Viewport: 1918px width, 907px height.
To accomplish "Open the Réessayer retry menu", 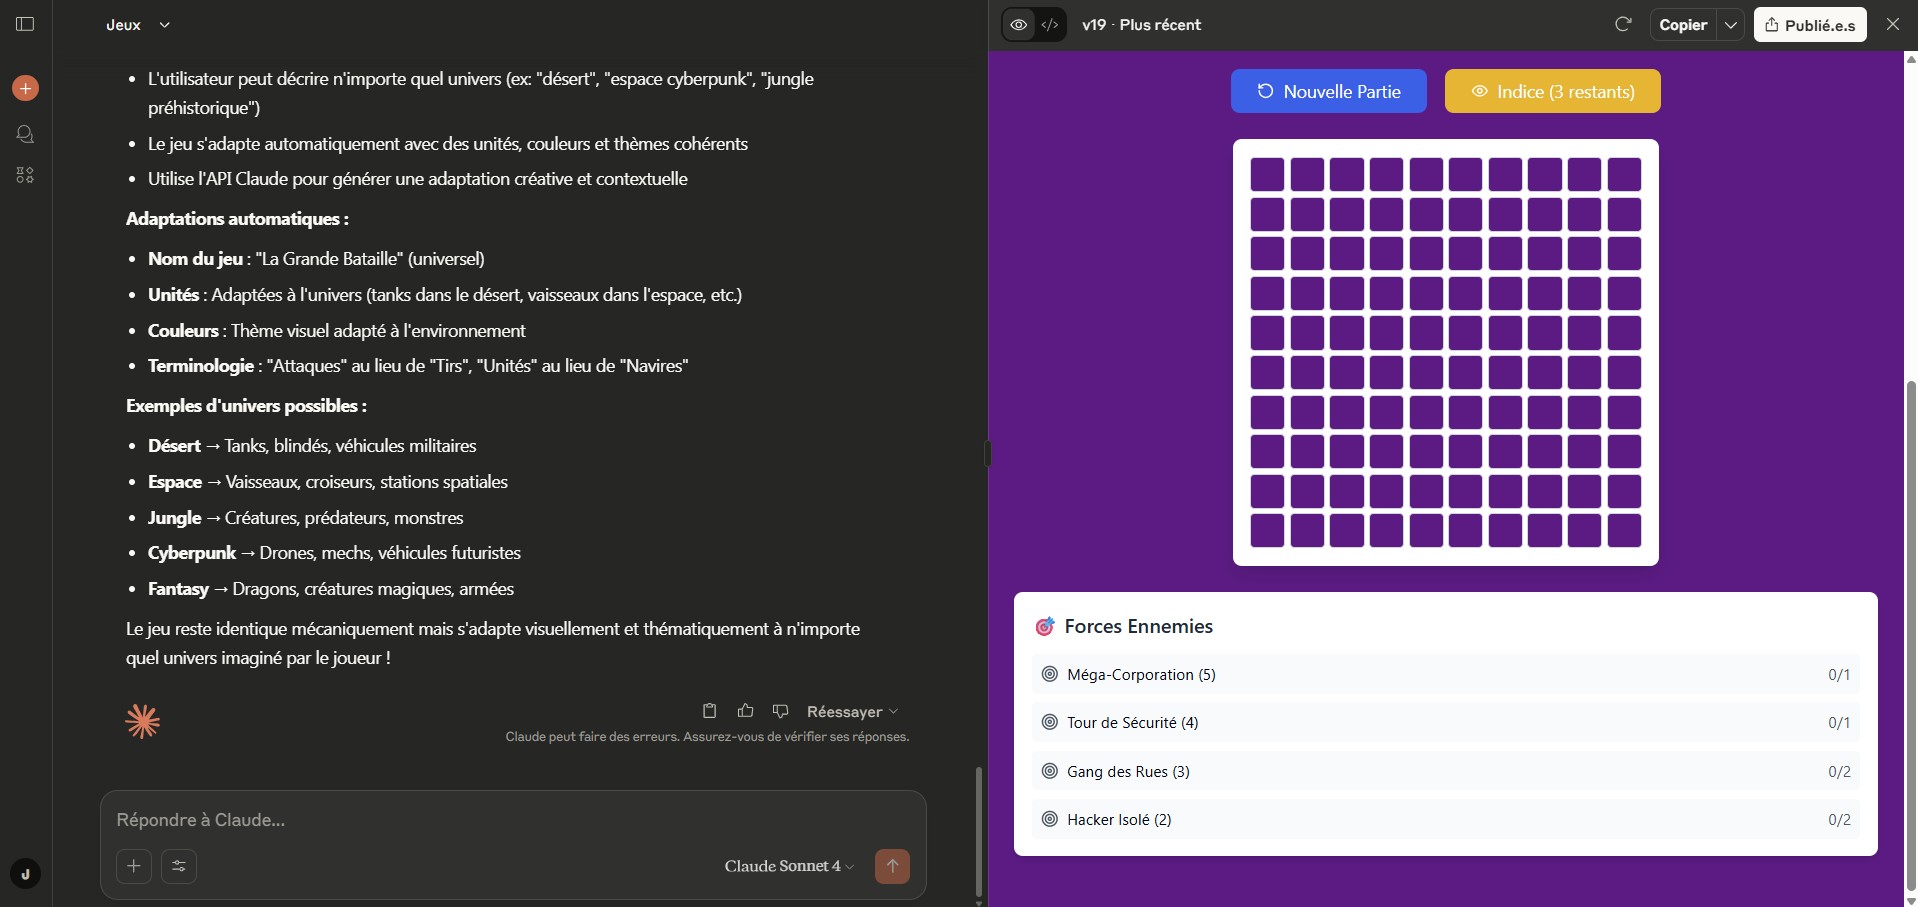I will pos(852,712).
